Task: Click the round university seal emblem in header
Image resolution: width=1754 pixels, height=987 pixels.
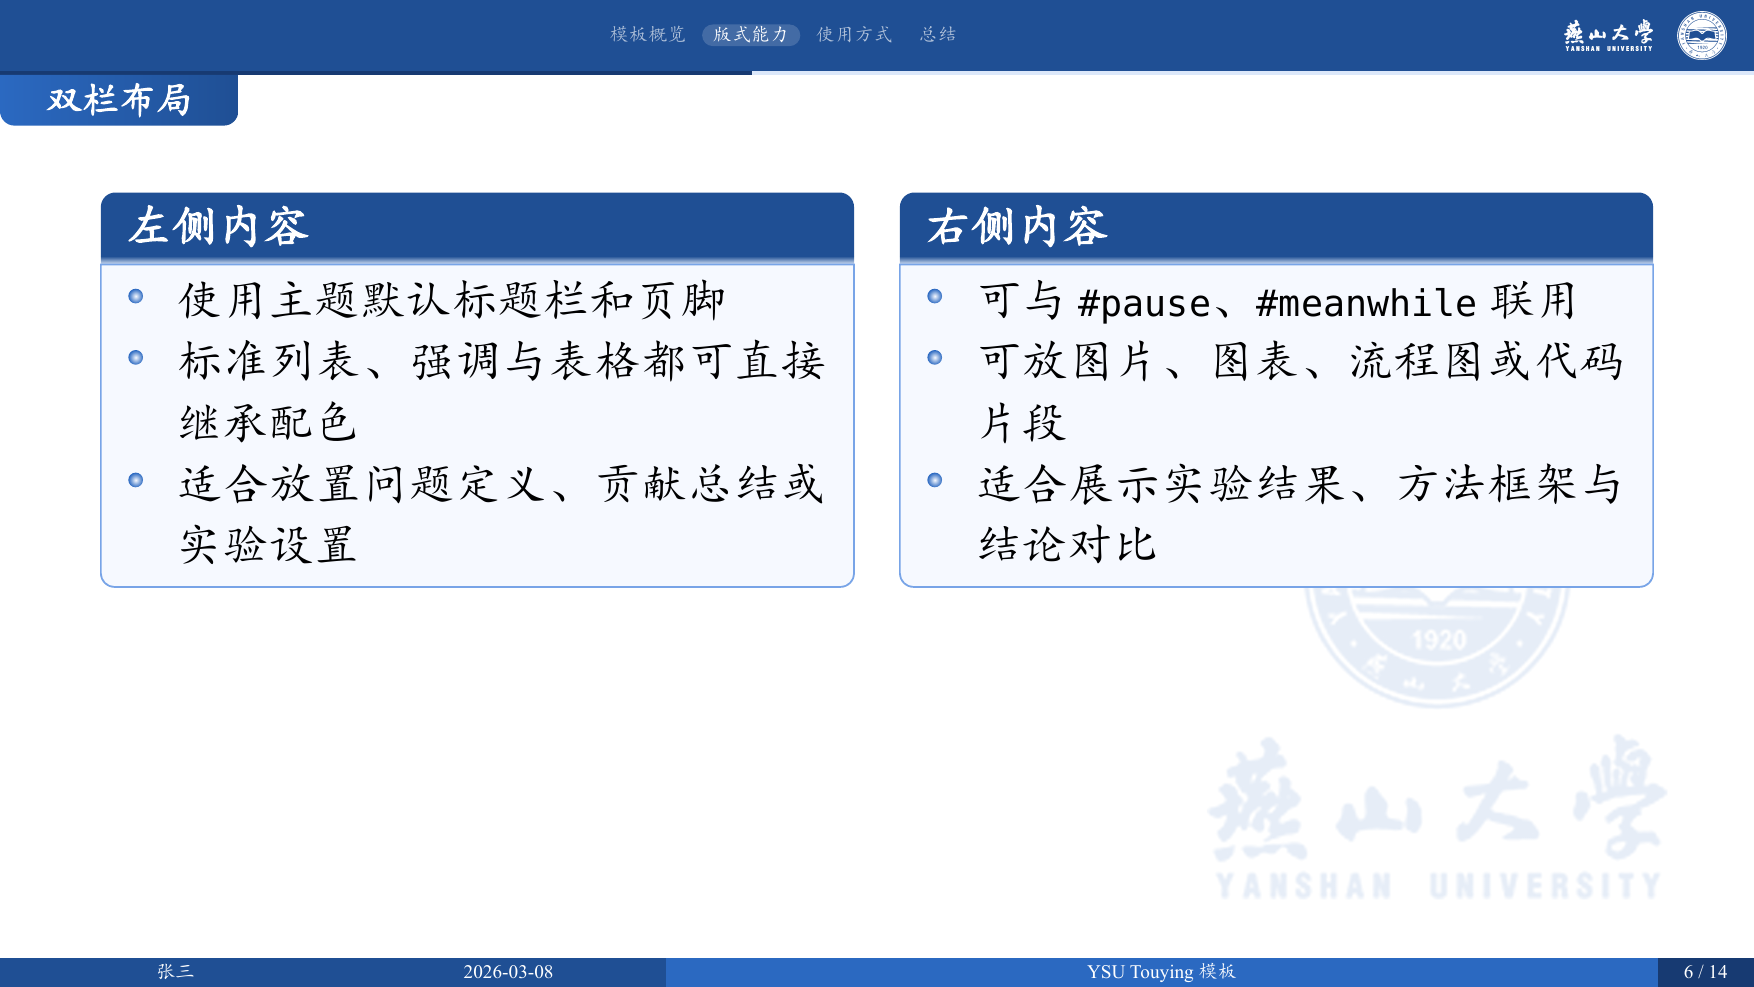Action: point(1702,36)
